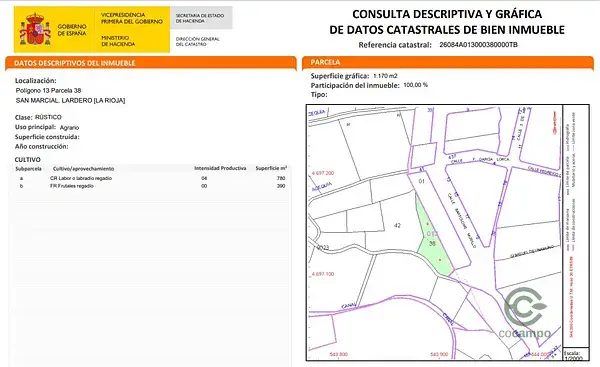Click the cadastral reference number 26084A013000380000TB
Image resolution: width=600 pixels, height=367 pixels.
pyautogui.click(x=478, y=45)
